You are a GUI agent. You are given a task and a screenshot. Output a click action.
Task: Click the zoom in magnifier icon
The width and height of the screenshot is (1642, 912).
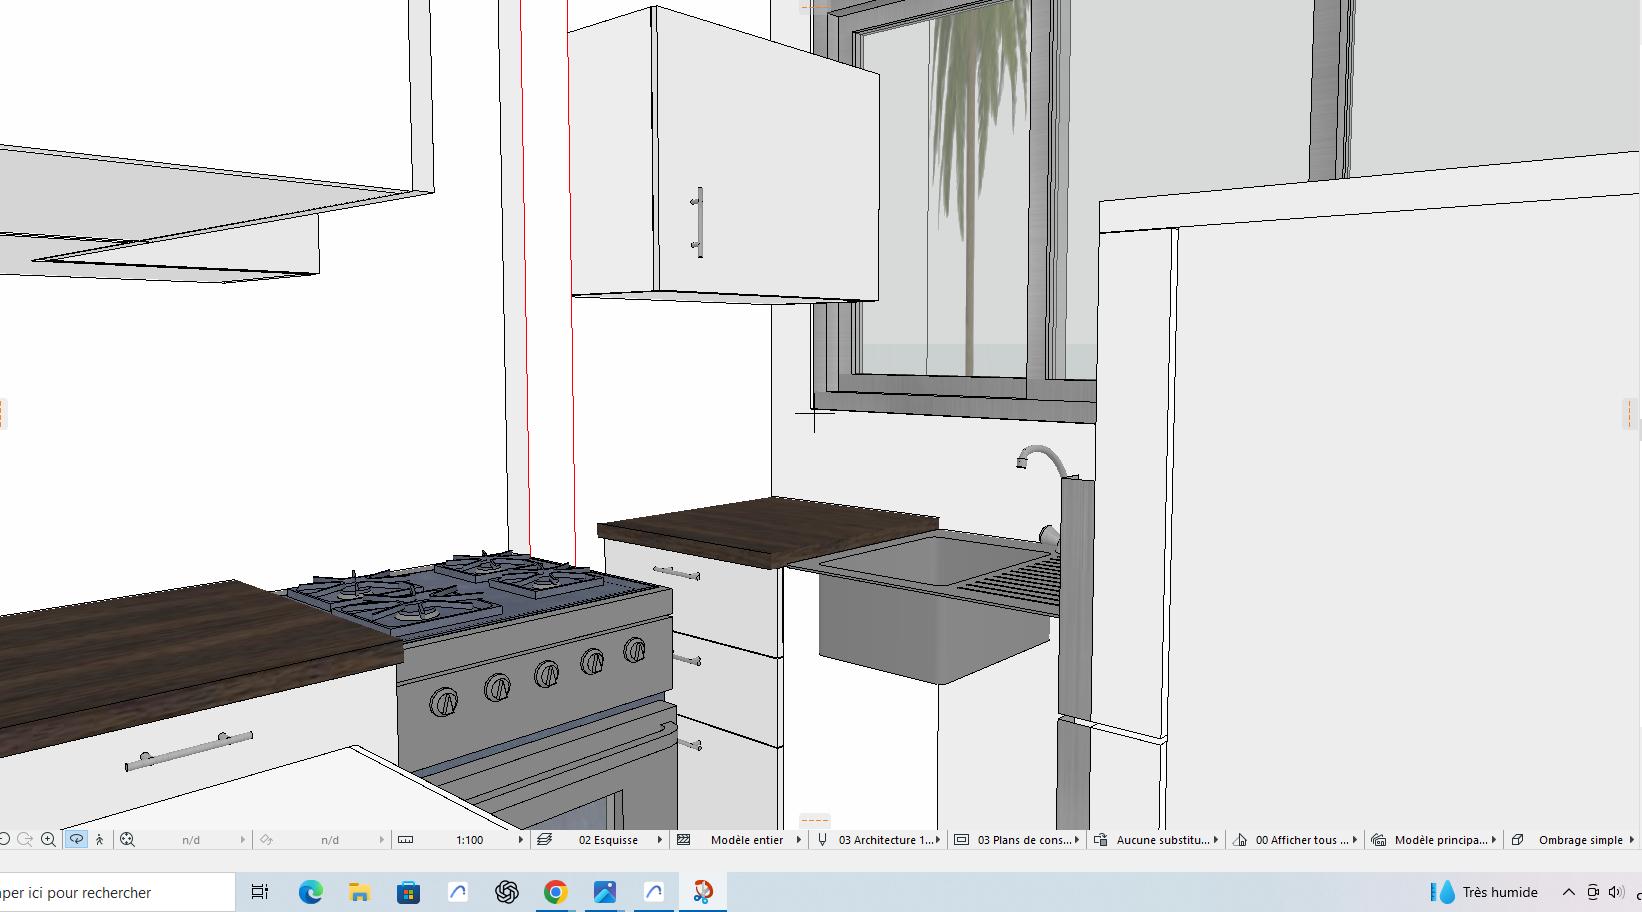tap(48, 840)
